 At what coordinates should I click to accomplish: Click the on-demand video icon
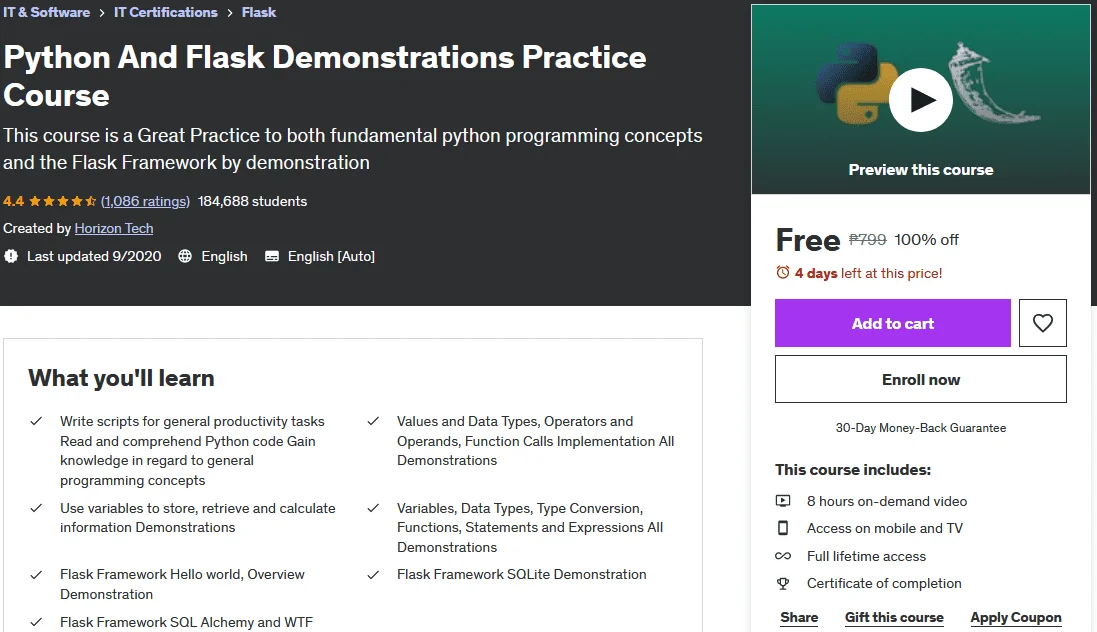pos(783,500)
